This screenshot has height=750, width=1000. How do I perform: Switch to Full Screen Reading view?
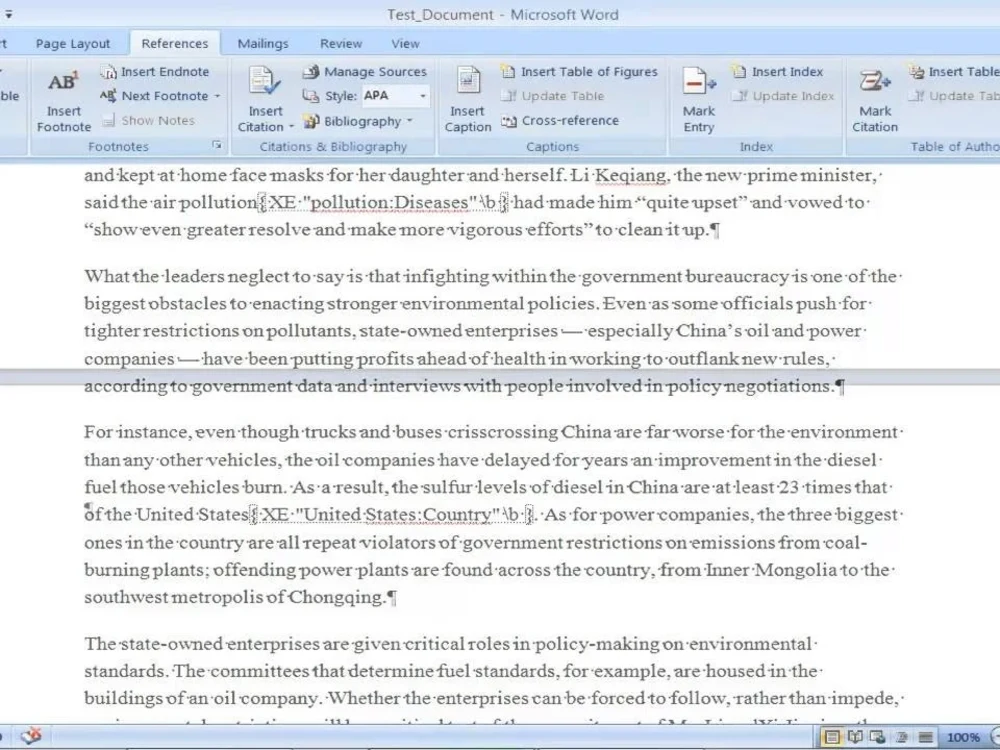coord(853,737)
